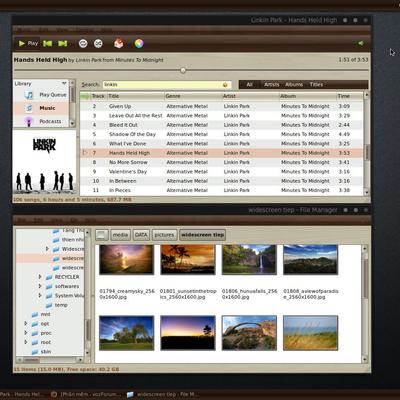Skip to the next track
400x400 pixels.
coord(63,43)
